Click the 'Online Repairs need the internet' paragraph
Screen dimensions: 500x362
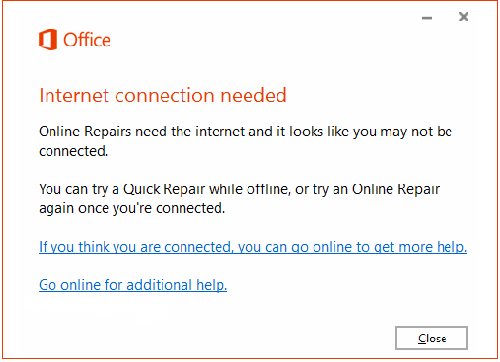click(245, 141)
